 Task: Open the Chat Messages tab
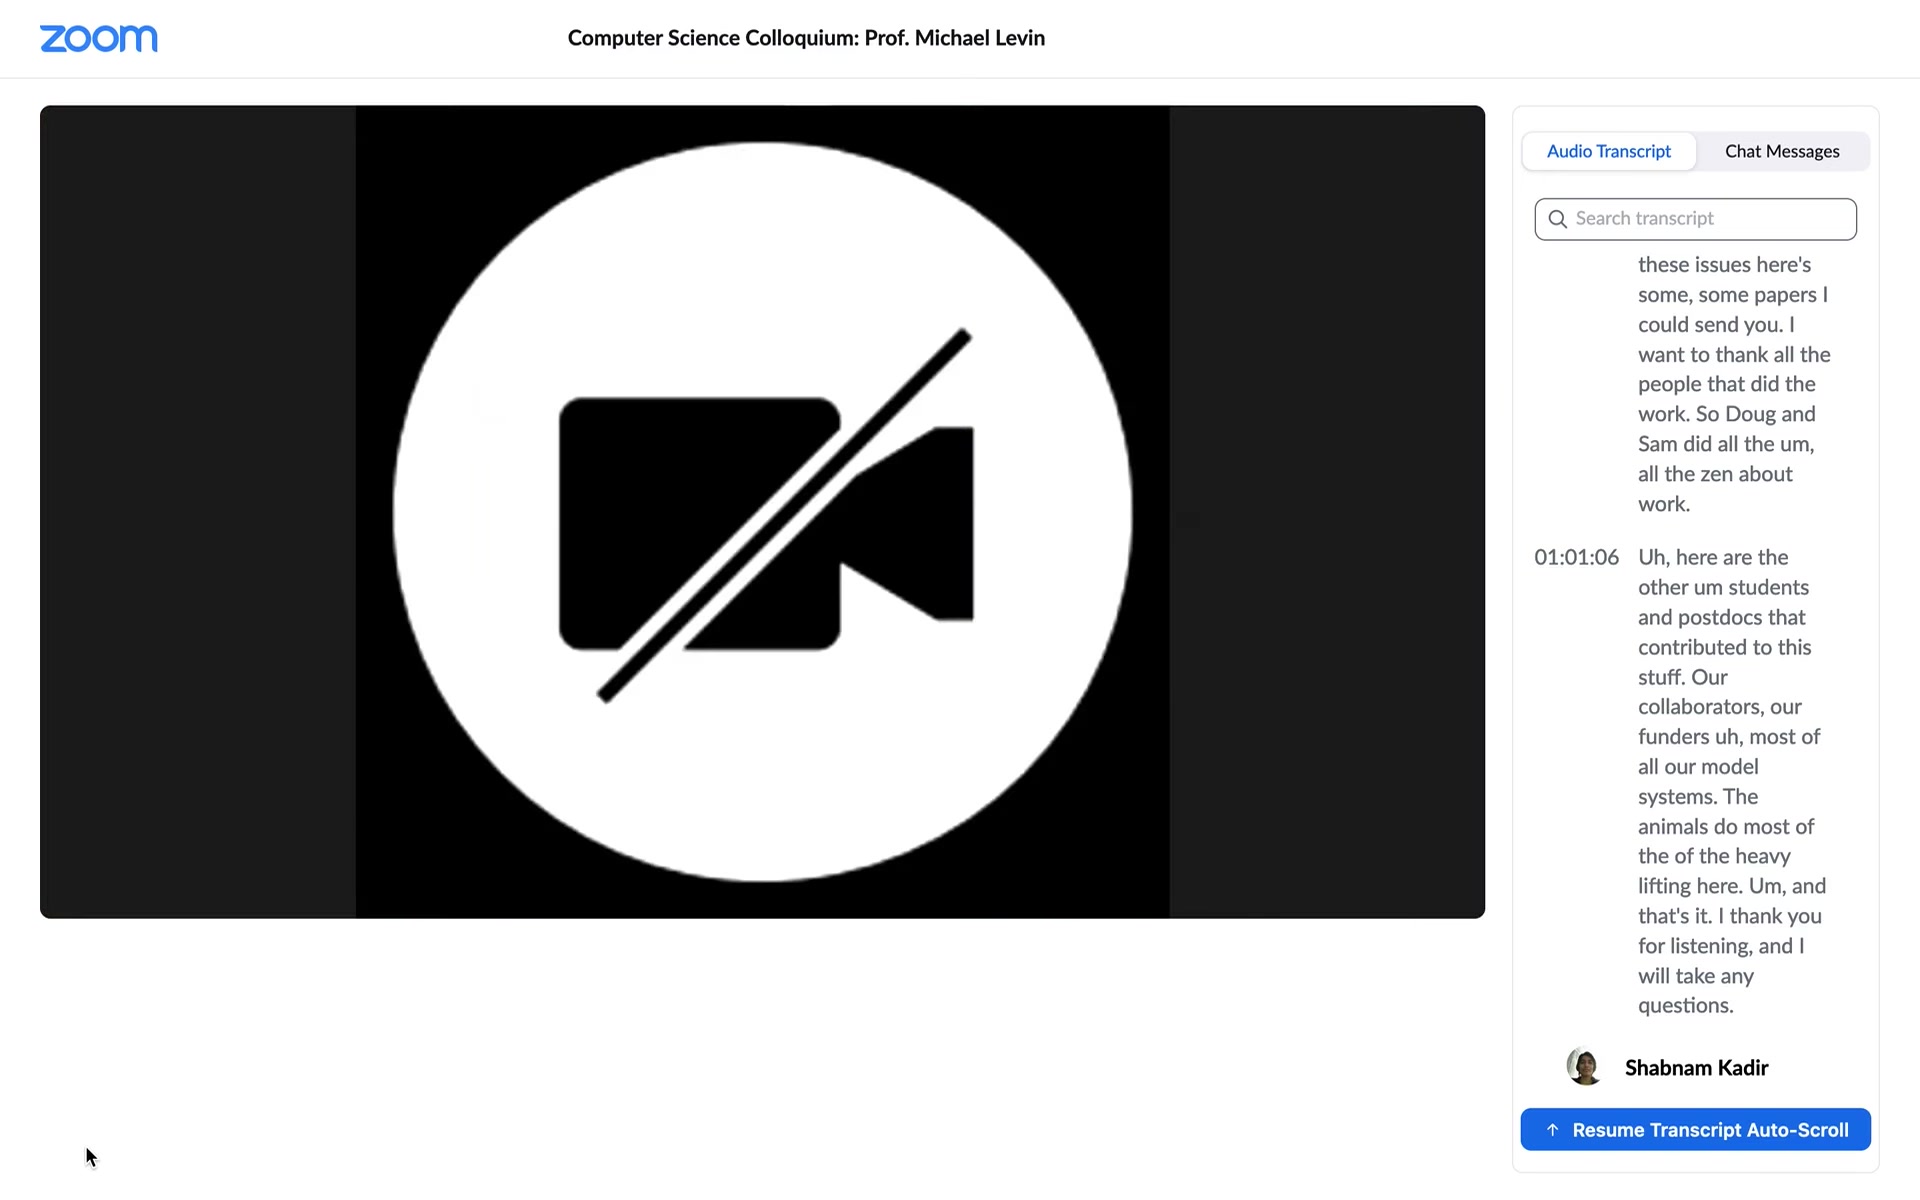[1781, 151]
